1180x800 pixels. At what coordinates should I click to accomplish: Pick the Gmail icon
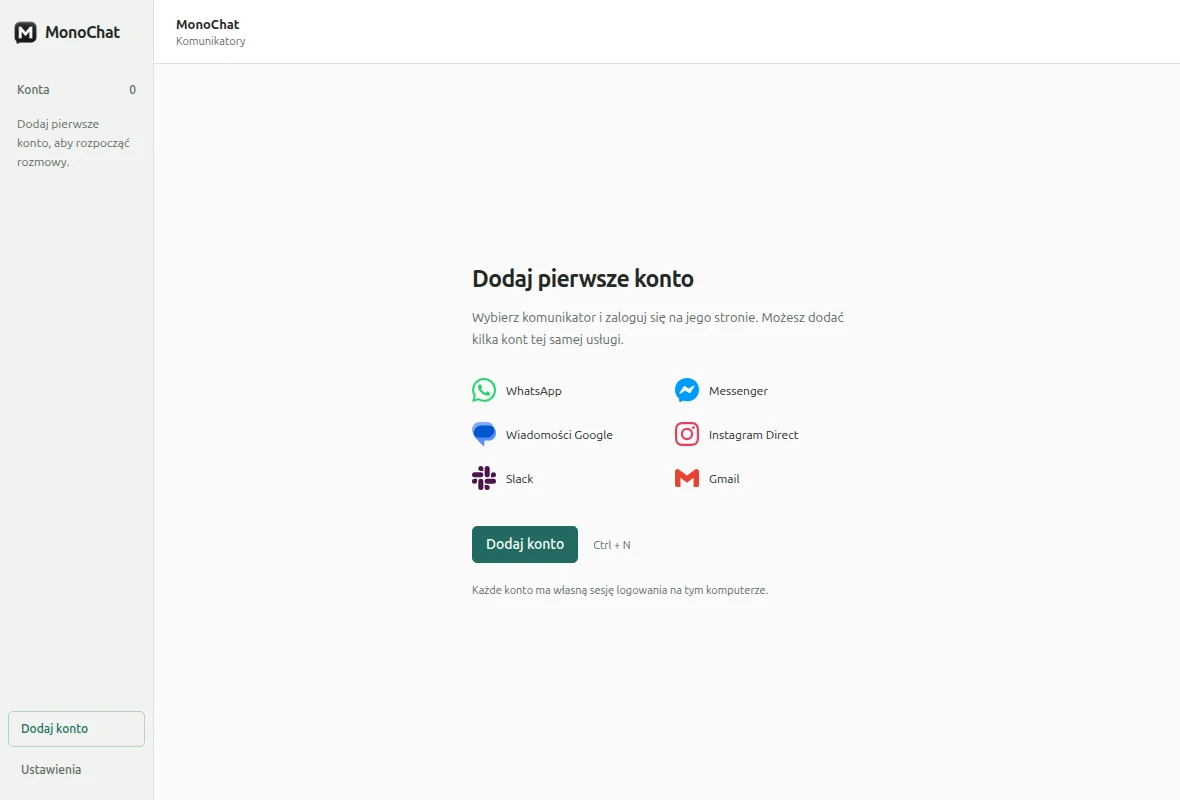coord(686,478)
